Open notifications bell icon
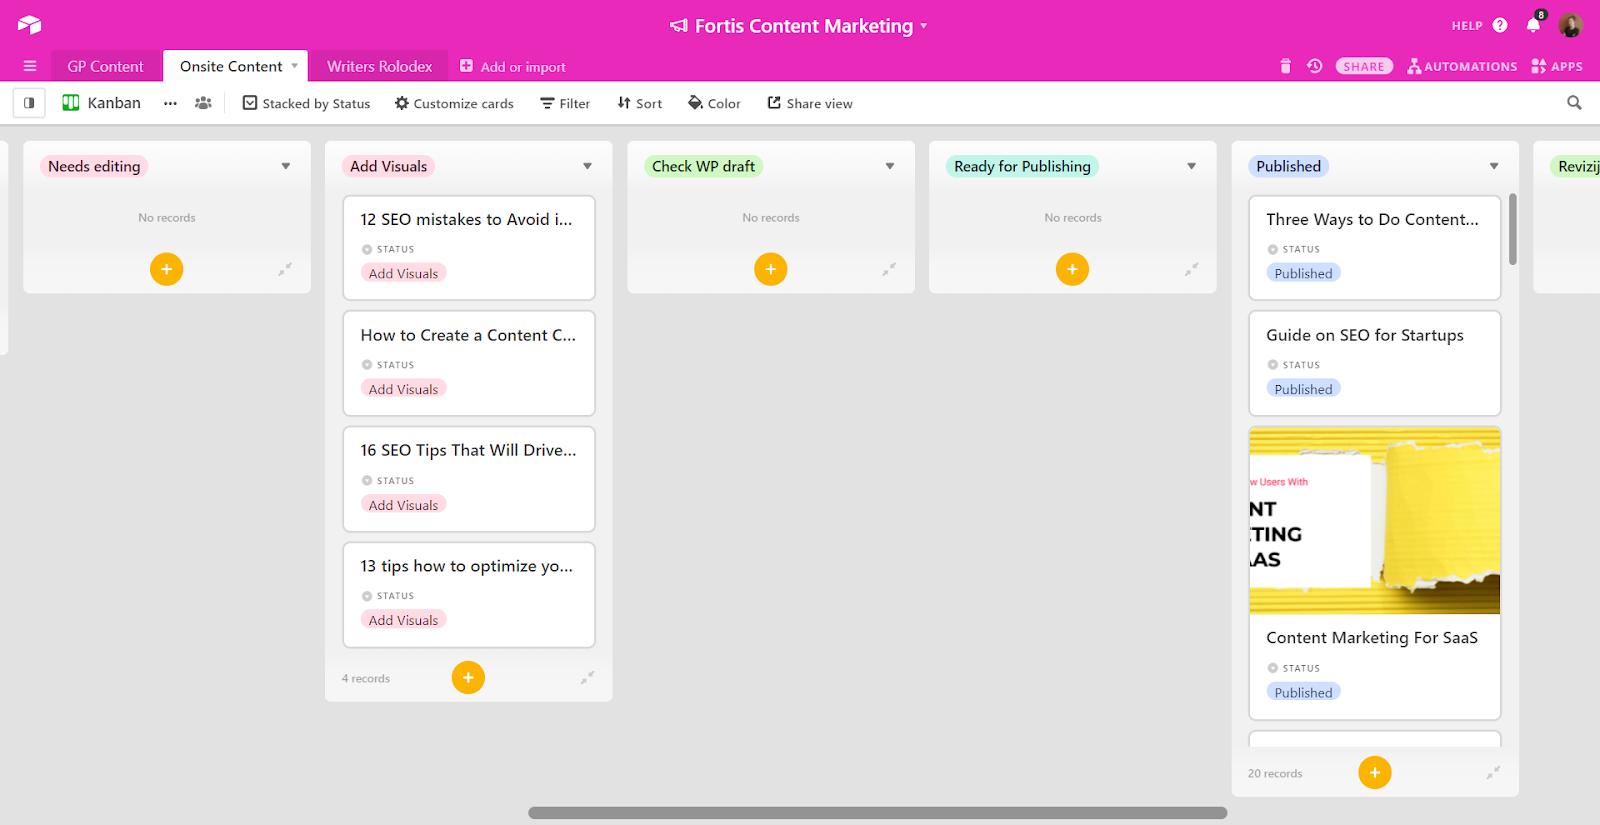Image resolution: width=1600 pixels, height=825 pixels. click(1533, 26)
